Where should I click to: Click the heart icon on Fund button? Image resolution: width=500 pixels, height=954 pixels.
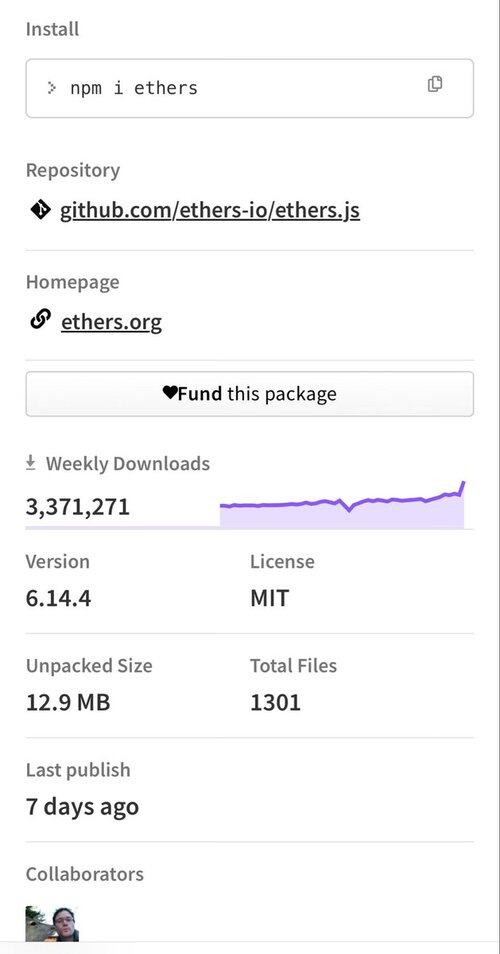point(170,393)
